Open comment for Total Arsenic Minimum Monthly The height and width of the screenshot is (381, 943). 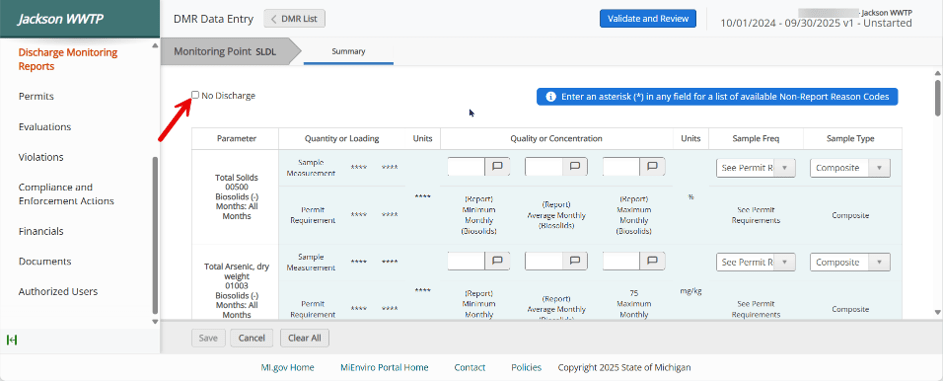pos(497,261)
